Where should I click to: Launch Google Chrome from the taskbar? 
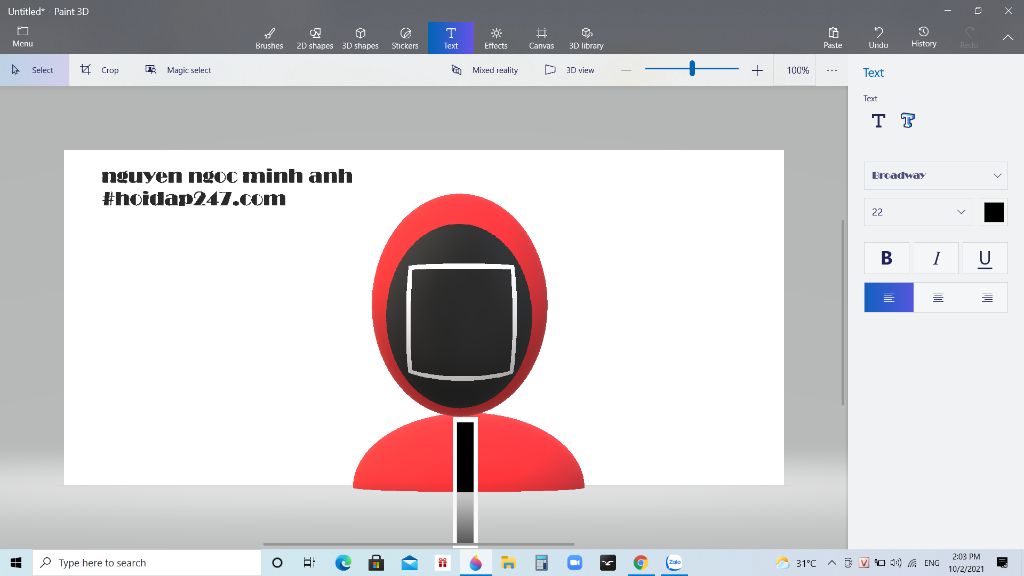click(641, 562)
